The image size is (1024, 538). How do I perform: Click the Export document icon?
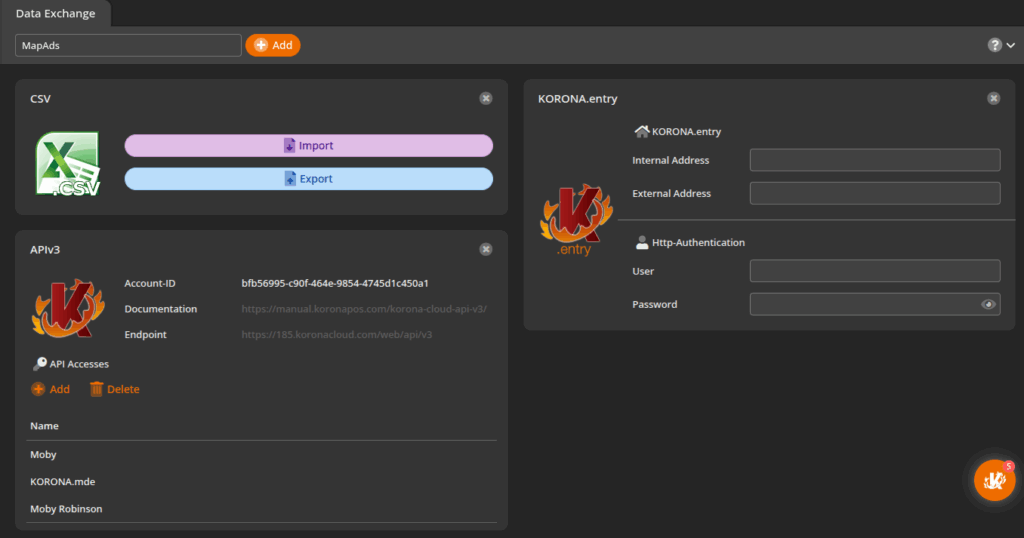(x=290, y=179)
